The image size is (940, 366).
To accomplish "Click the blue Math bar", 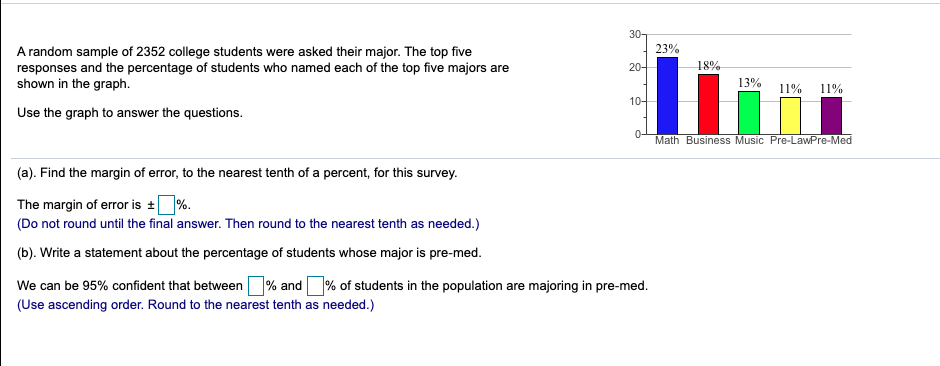I will click(667, 95).
